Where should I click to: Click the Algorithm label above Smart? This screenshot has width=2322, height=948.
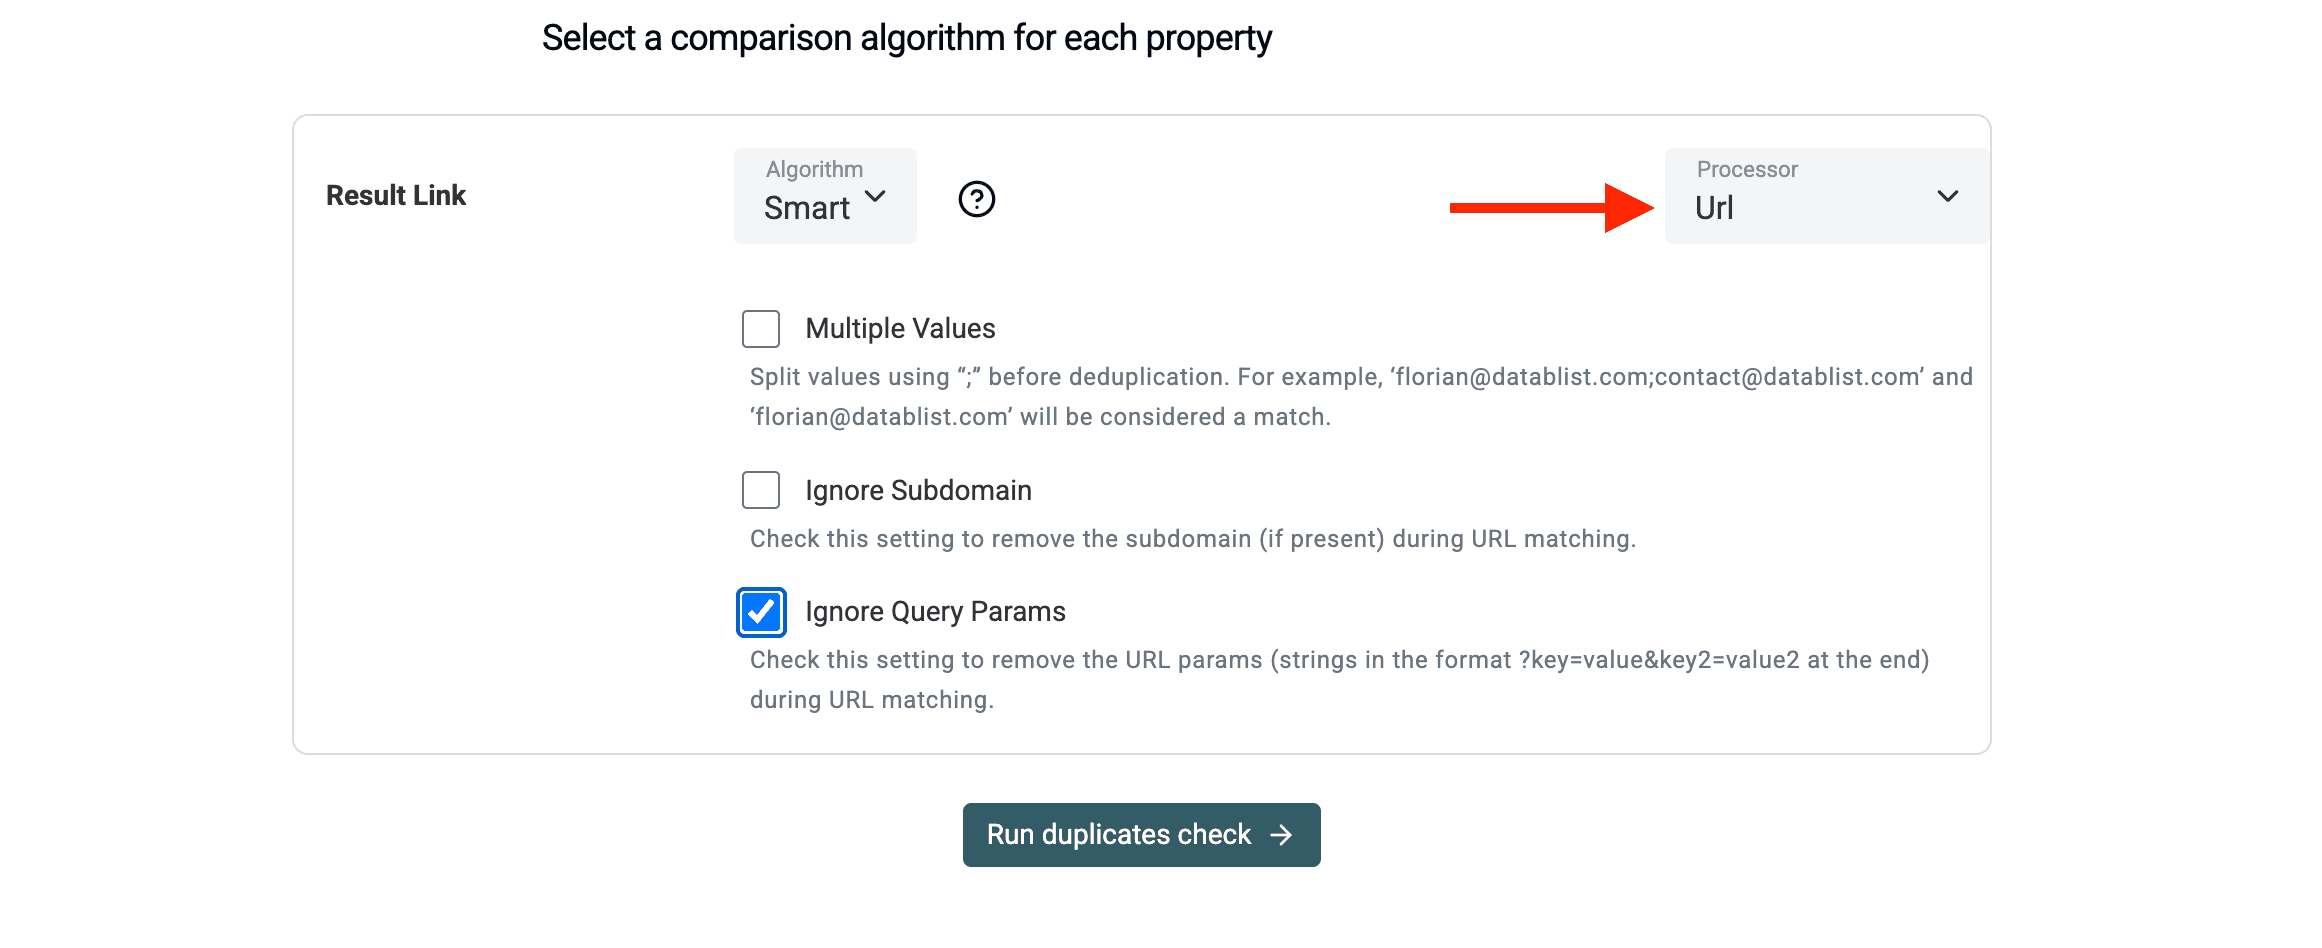pyautogui.click(x=812, y=169)
